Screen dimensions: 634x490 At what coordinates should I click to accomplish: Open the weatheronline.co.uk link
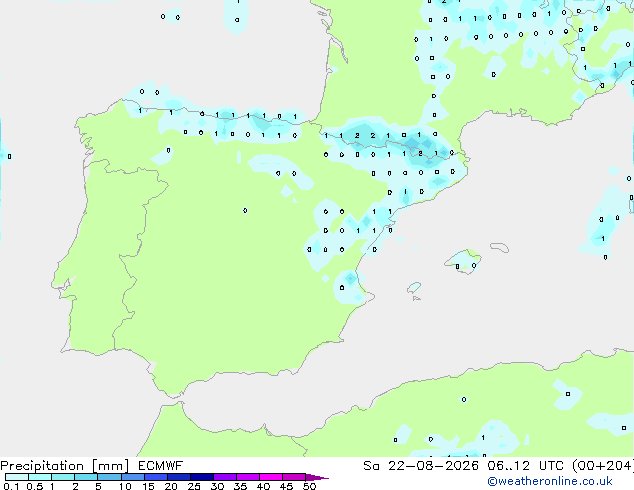(550, 481)
